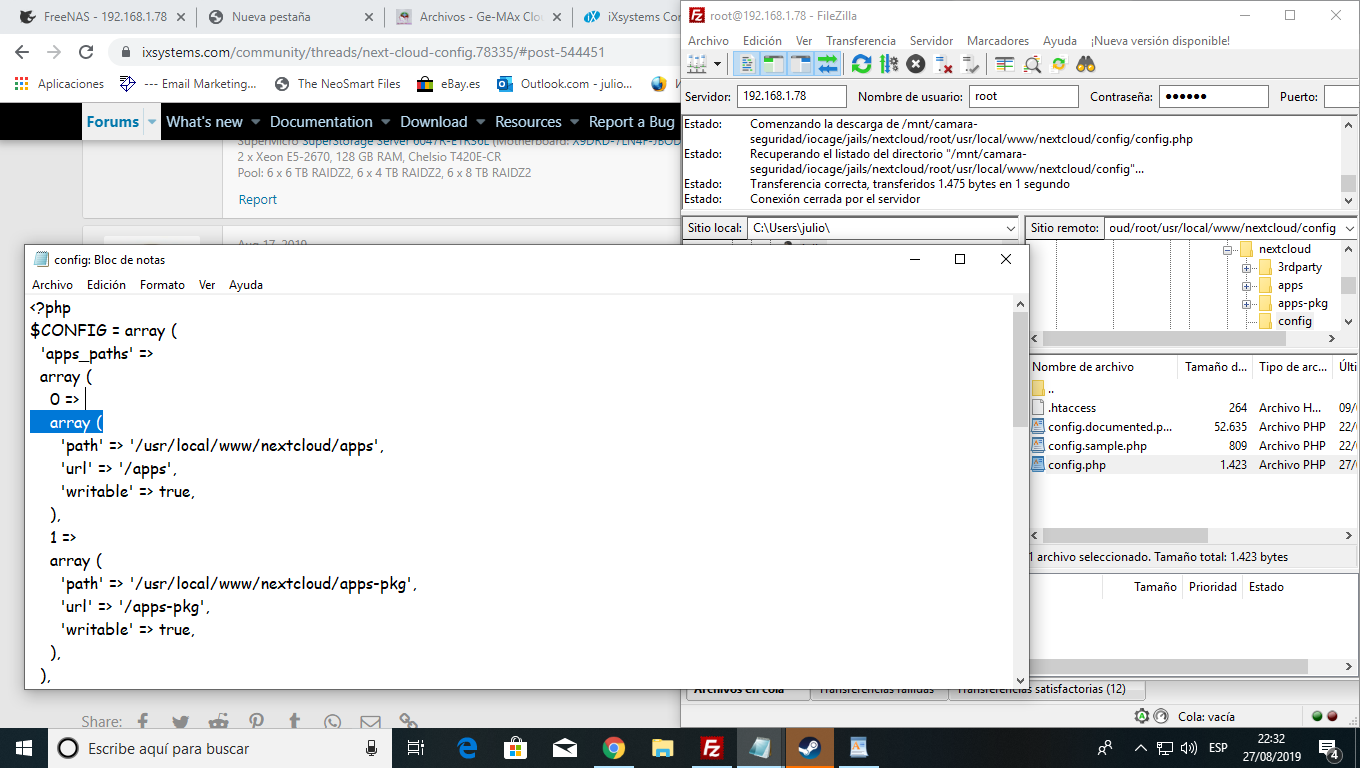This screenshot has width=1360, height=768.
Task: Refresh file and folder lists in FileZilla
Action: coord(861,64)
